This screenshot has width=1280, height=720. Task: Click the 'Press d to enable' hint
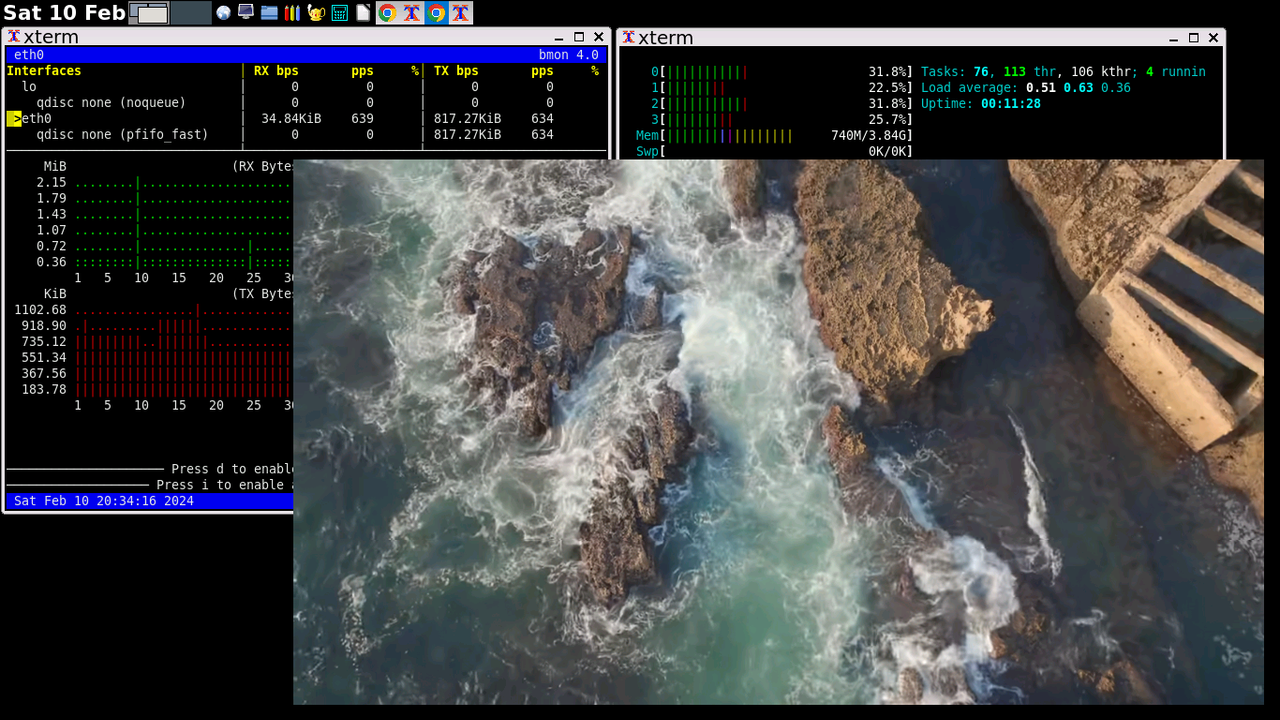pyautogui.click(x=232, y=469)
